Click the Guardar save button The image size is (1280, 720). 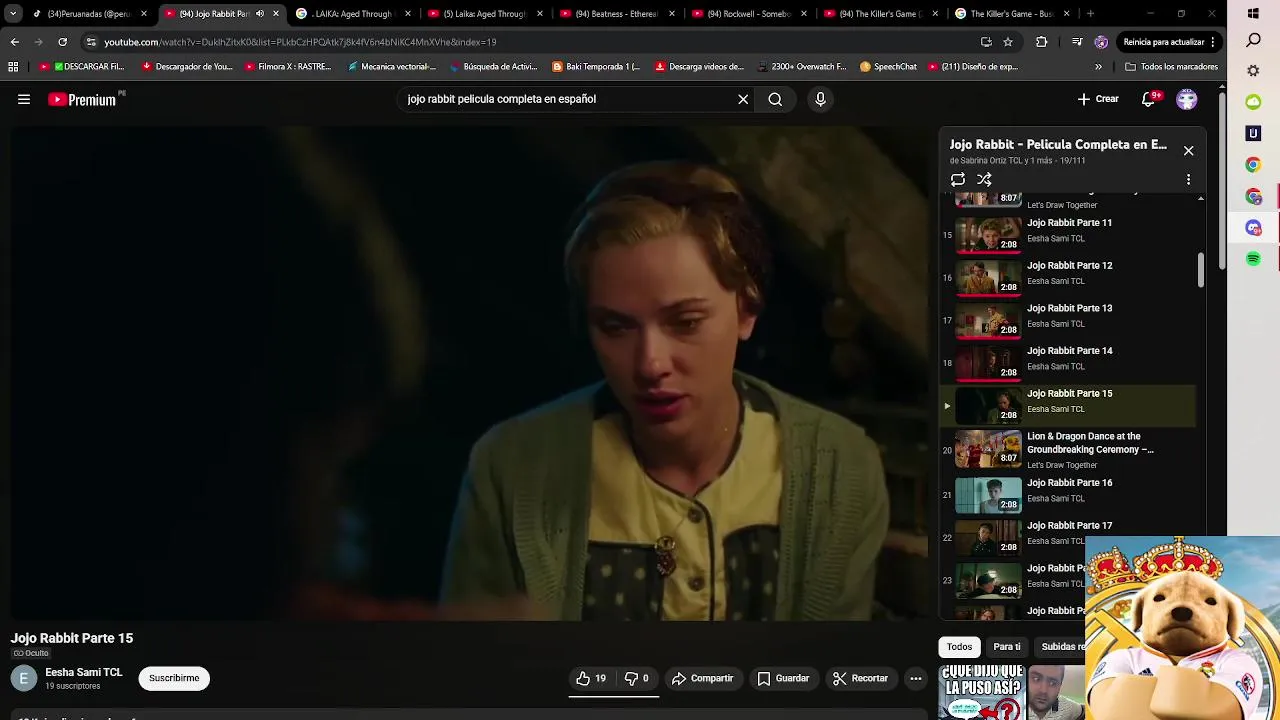tap(783, 678)
